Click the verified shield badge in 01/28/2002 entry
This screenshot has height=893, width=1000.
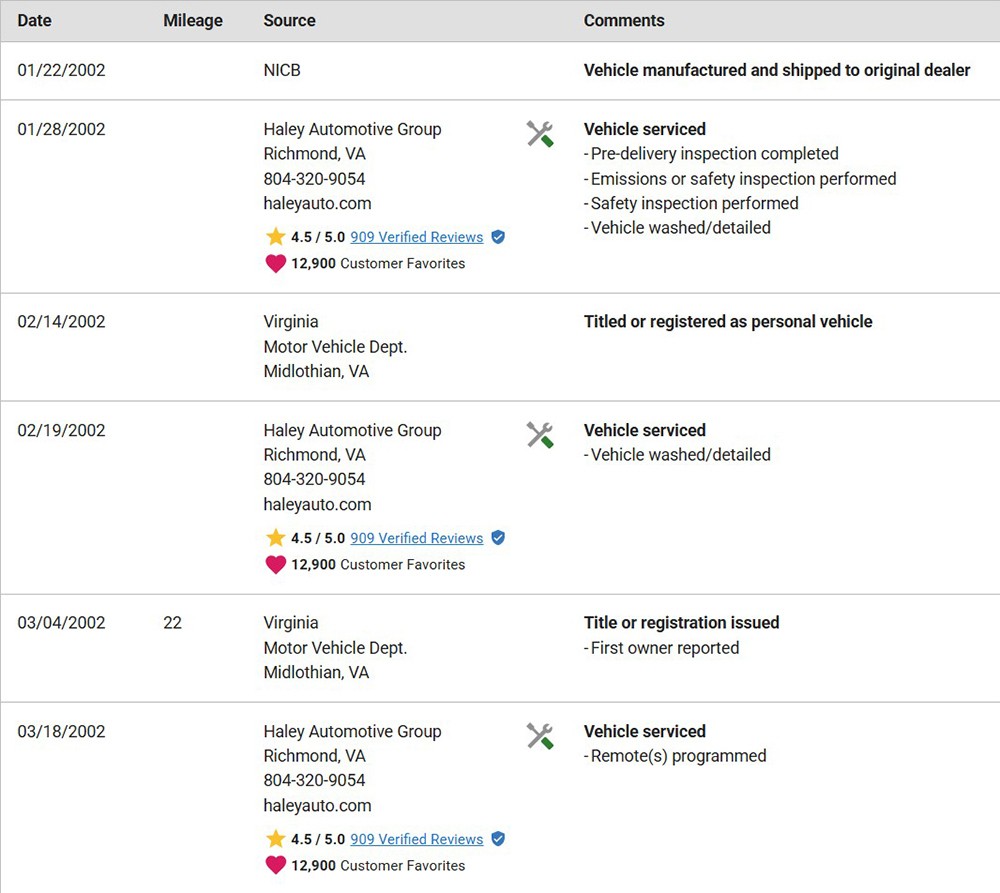coord(498,237)
